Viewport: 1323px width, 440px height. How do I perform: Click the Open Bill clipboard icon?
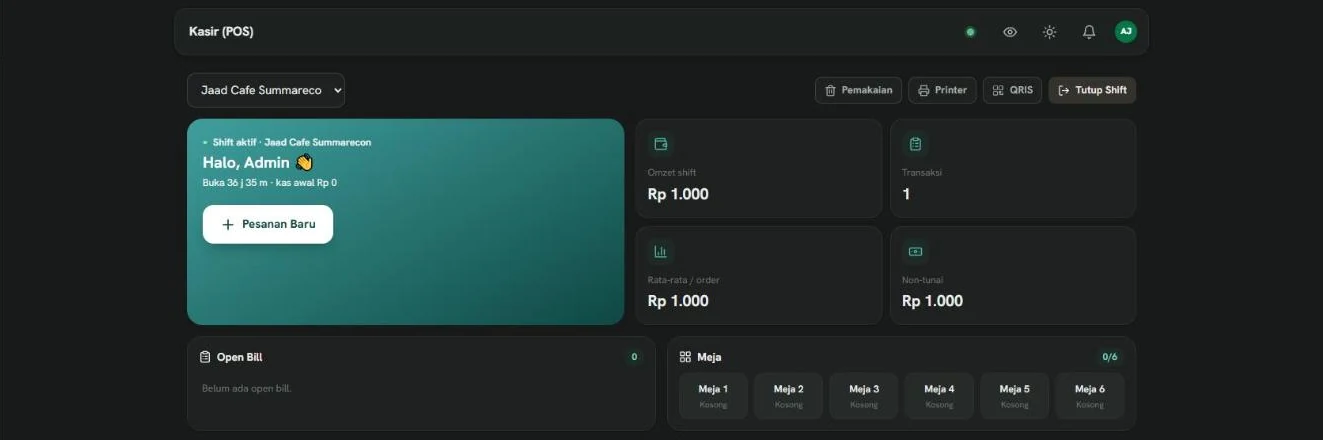pyautogui.click(x=205, y=357)
